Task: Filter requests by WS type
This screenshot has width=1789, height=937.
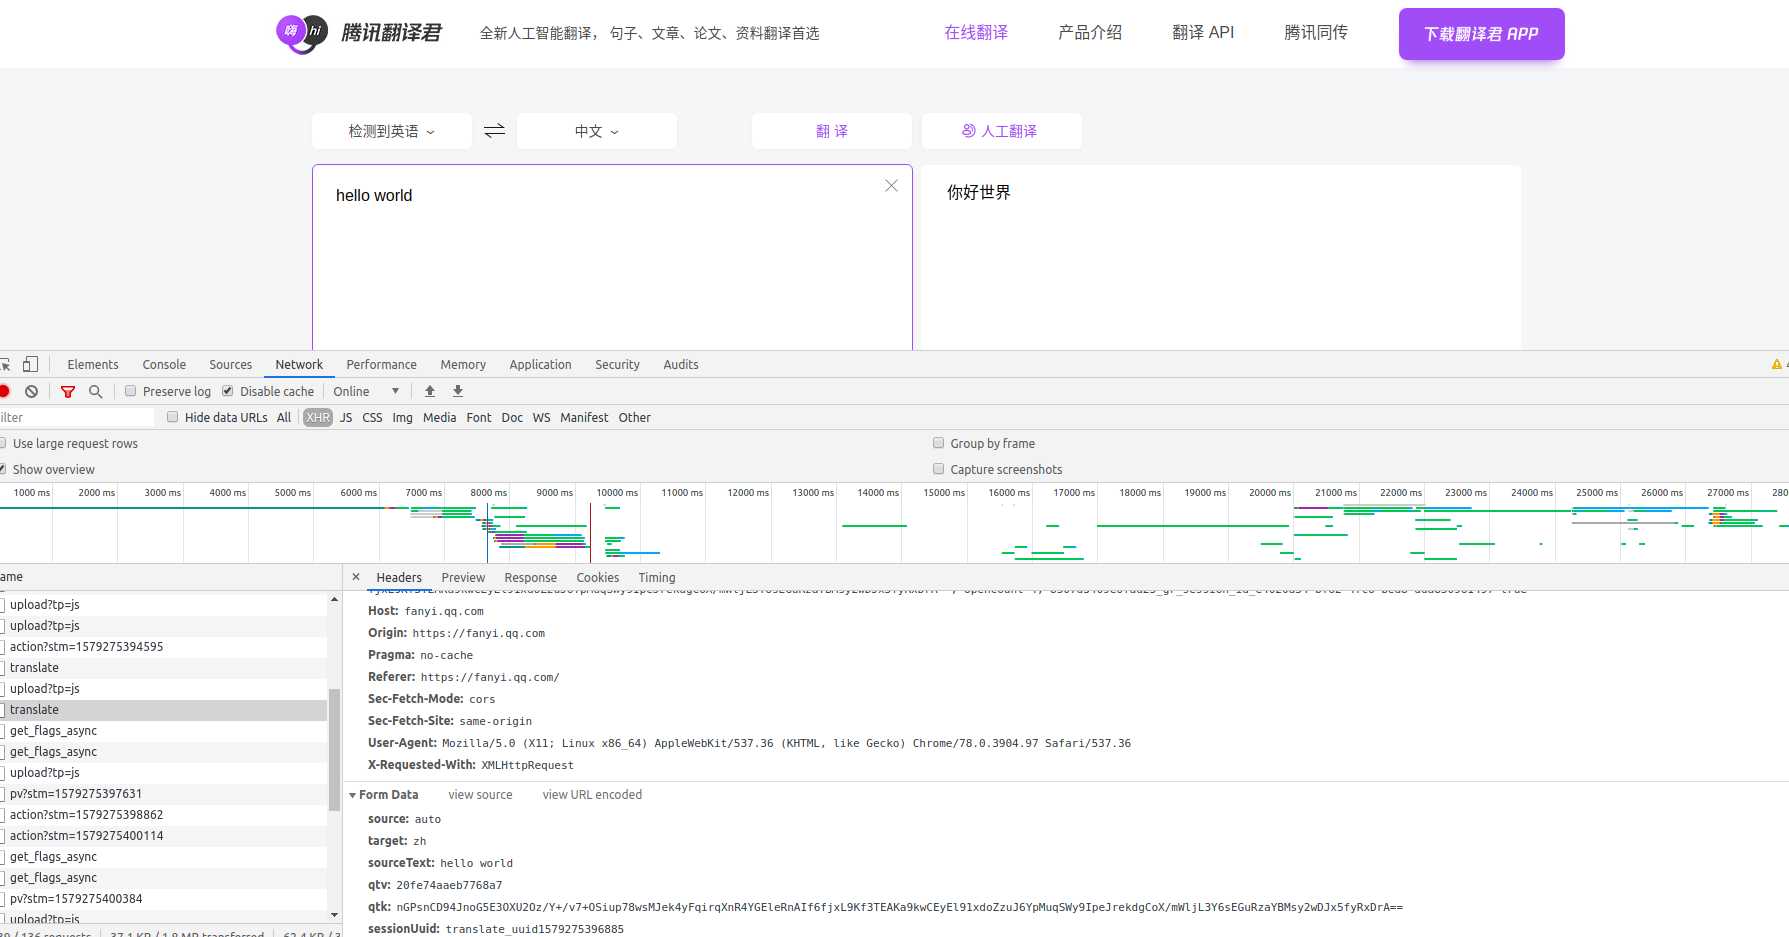Action: [x=541, y=417]
